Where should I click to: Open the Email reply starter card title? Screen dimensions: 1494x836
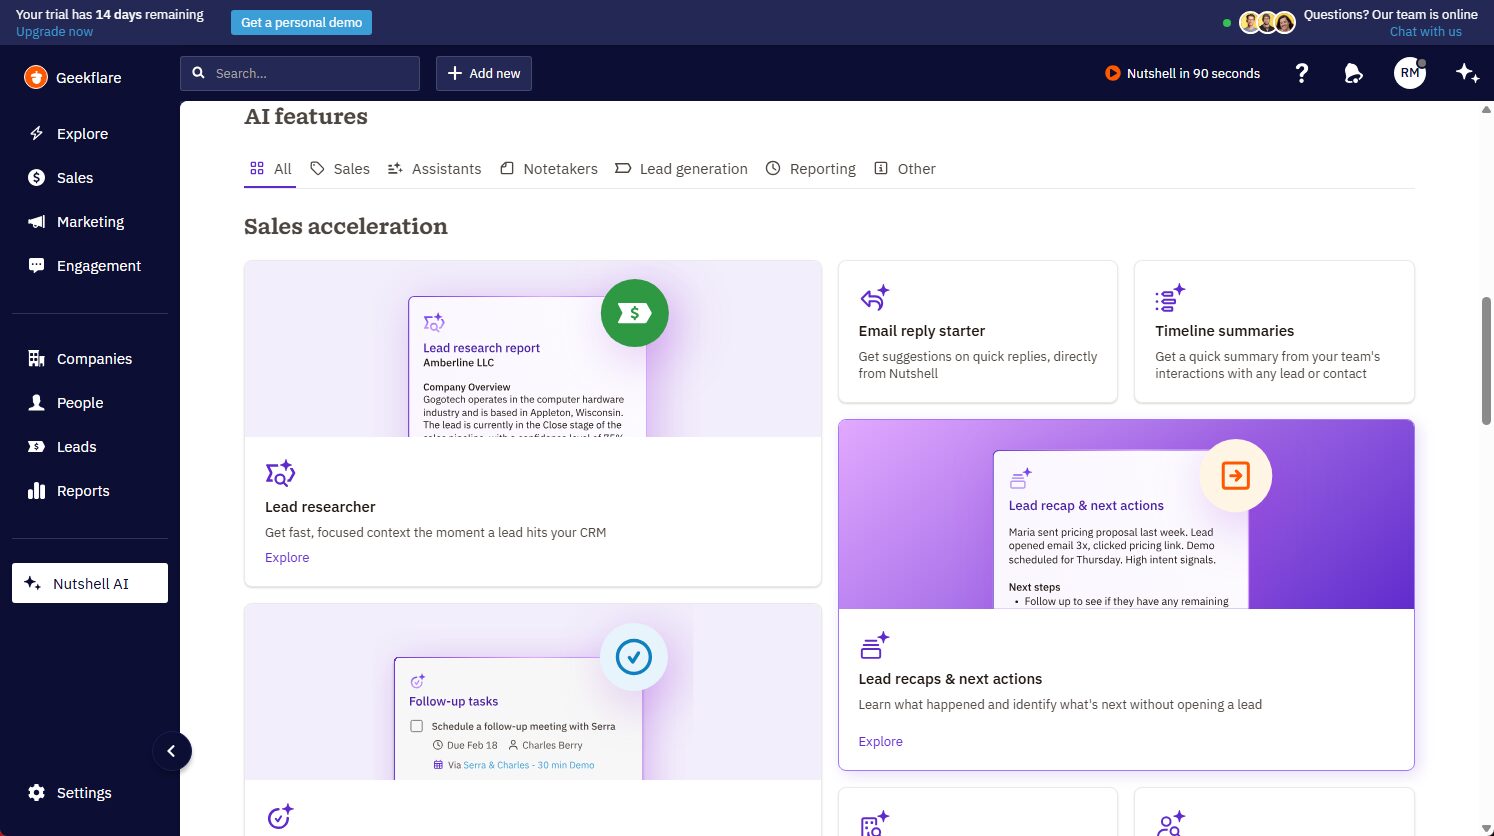[x=922, y=331]
